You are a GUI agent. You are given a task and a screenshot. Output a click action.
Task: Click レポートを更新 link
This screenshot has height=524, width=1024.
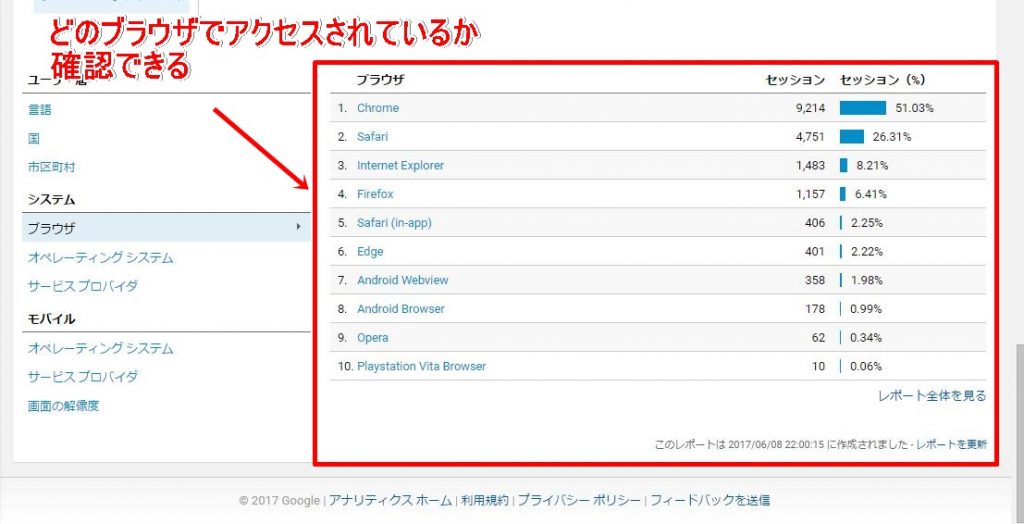952,444
